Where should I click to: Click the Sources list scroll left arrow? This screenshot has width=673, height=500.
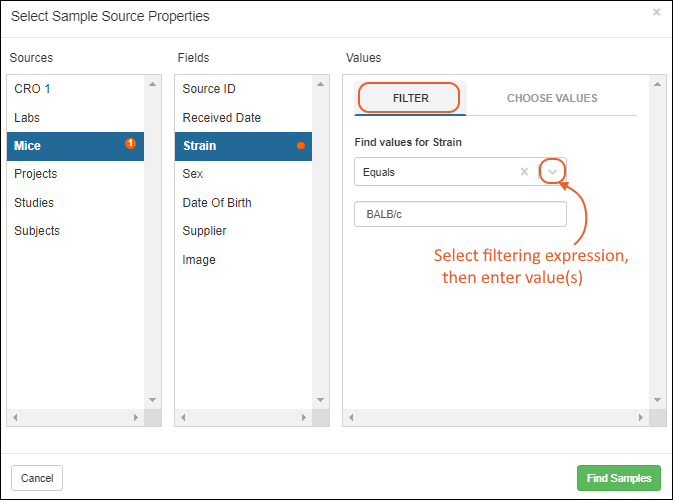pos(15,417)
